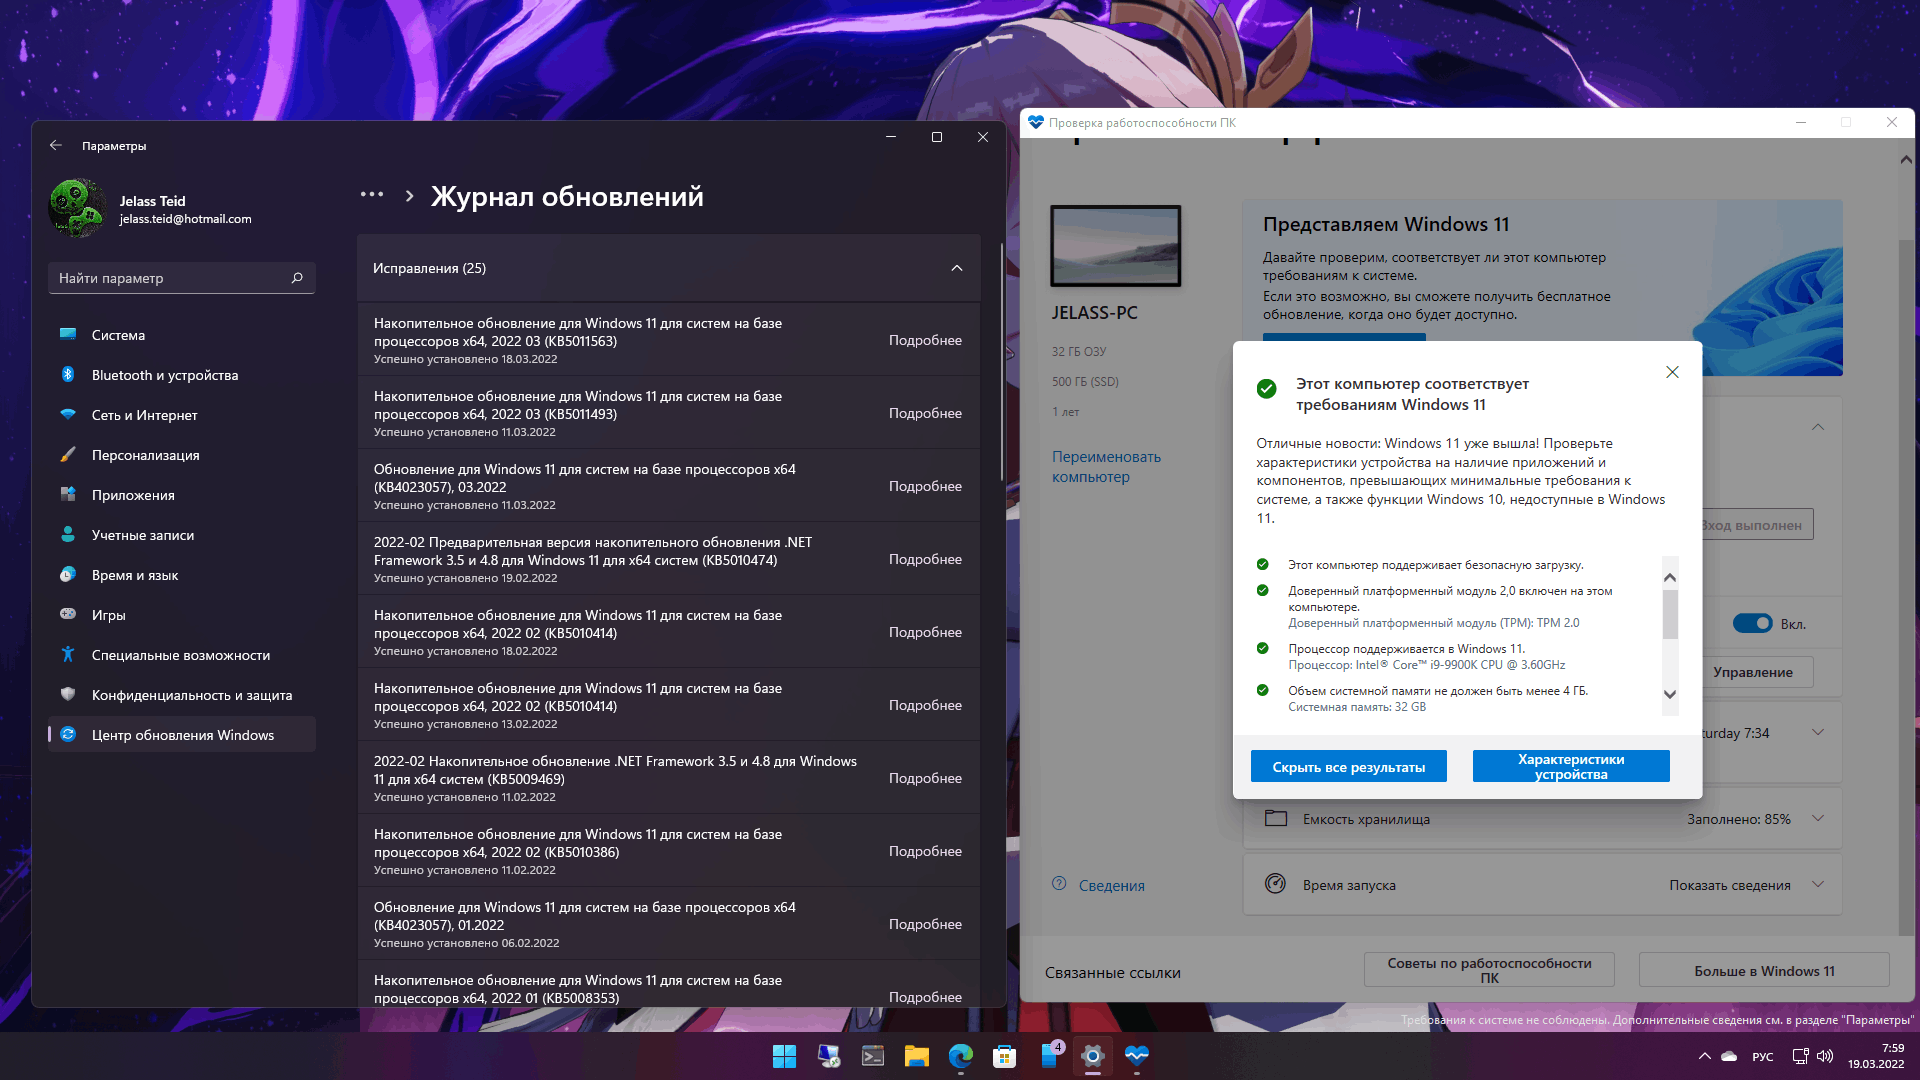Click Подробнее for update KB5011493
The image size is (1920, 1080).
925,413
